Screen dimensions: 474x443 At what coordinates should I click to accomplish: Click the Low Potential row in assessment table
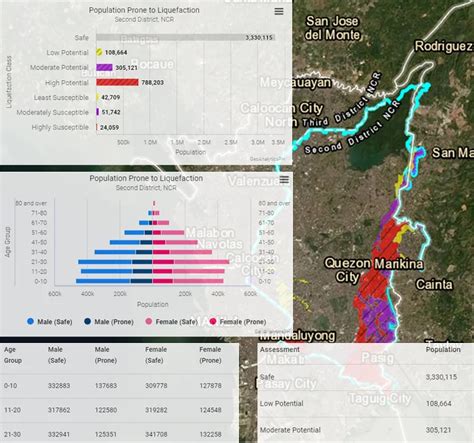click(366, 404)
